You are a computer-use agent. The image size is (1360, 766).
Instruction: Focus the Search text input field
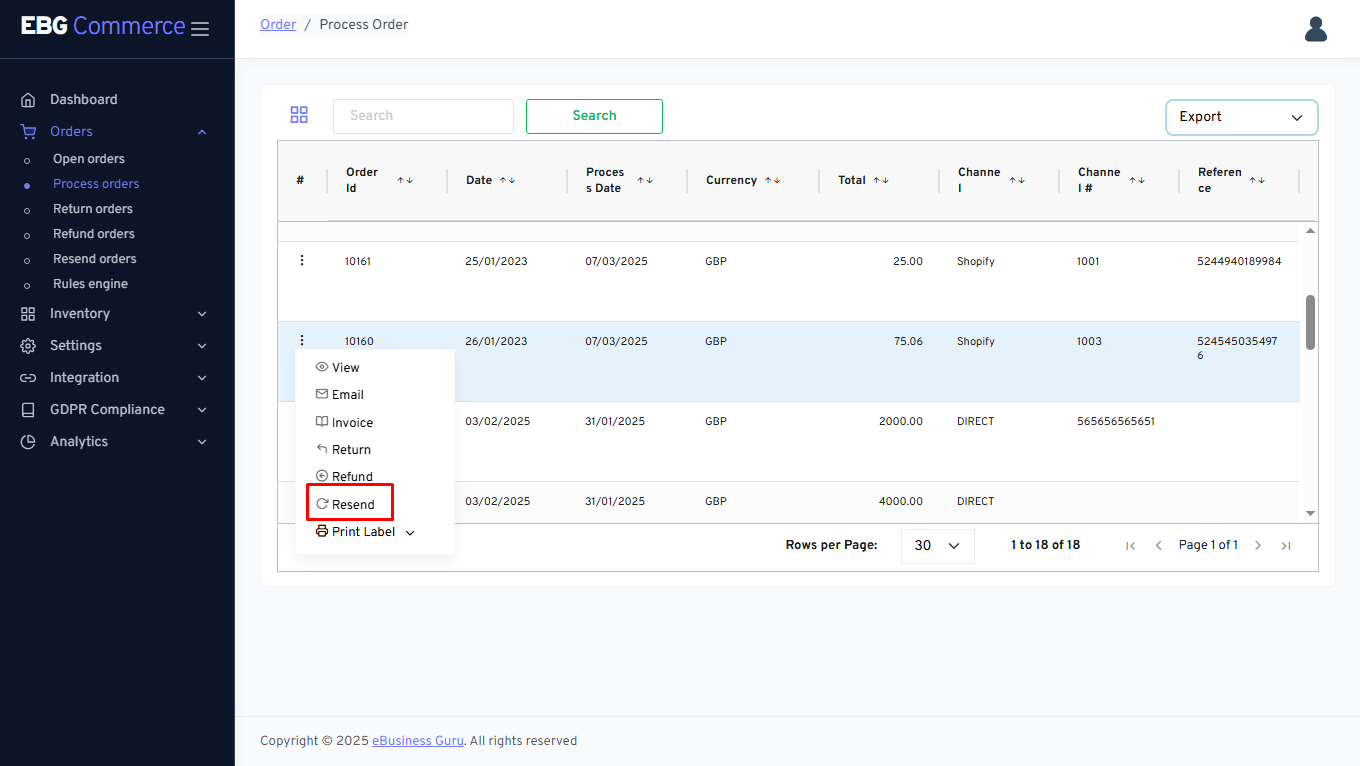pyautogui.click(x=423, y=116)
